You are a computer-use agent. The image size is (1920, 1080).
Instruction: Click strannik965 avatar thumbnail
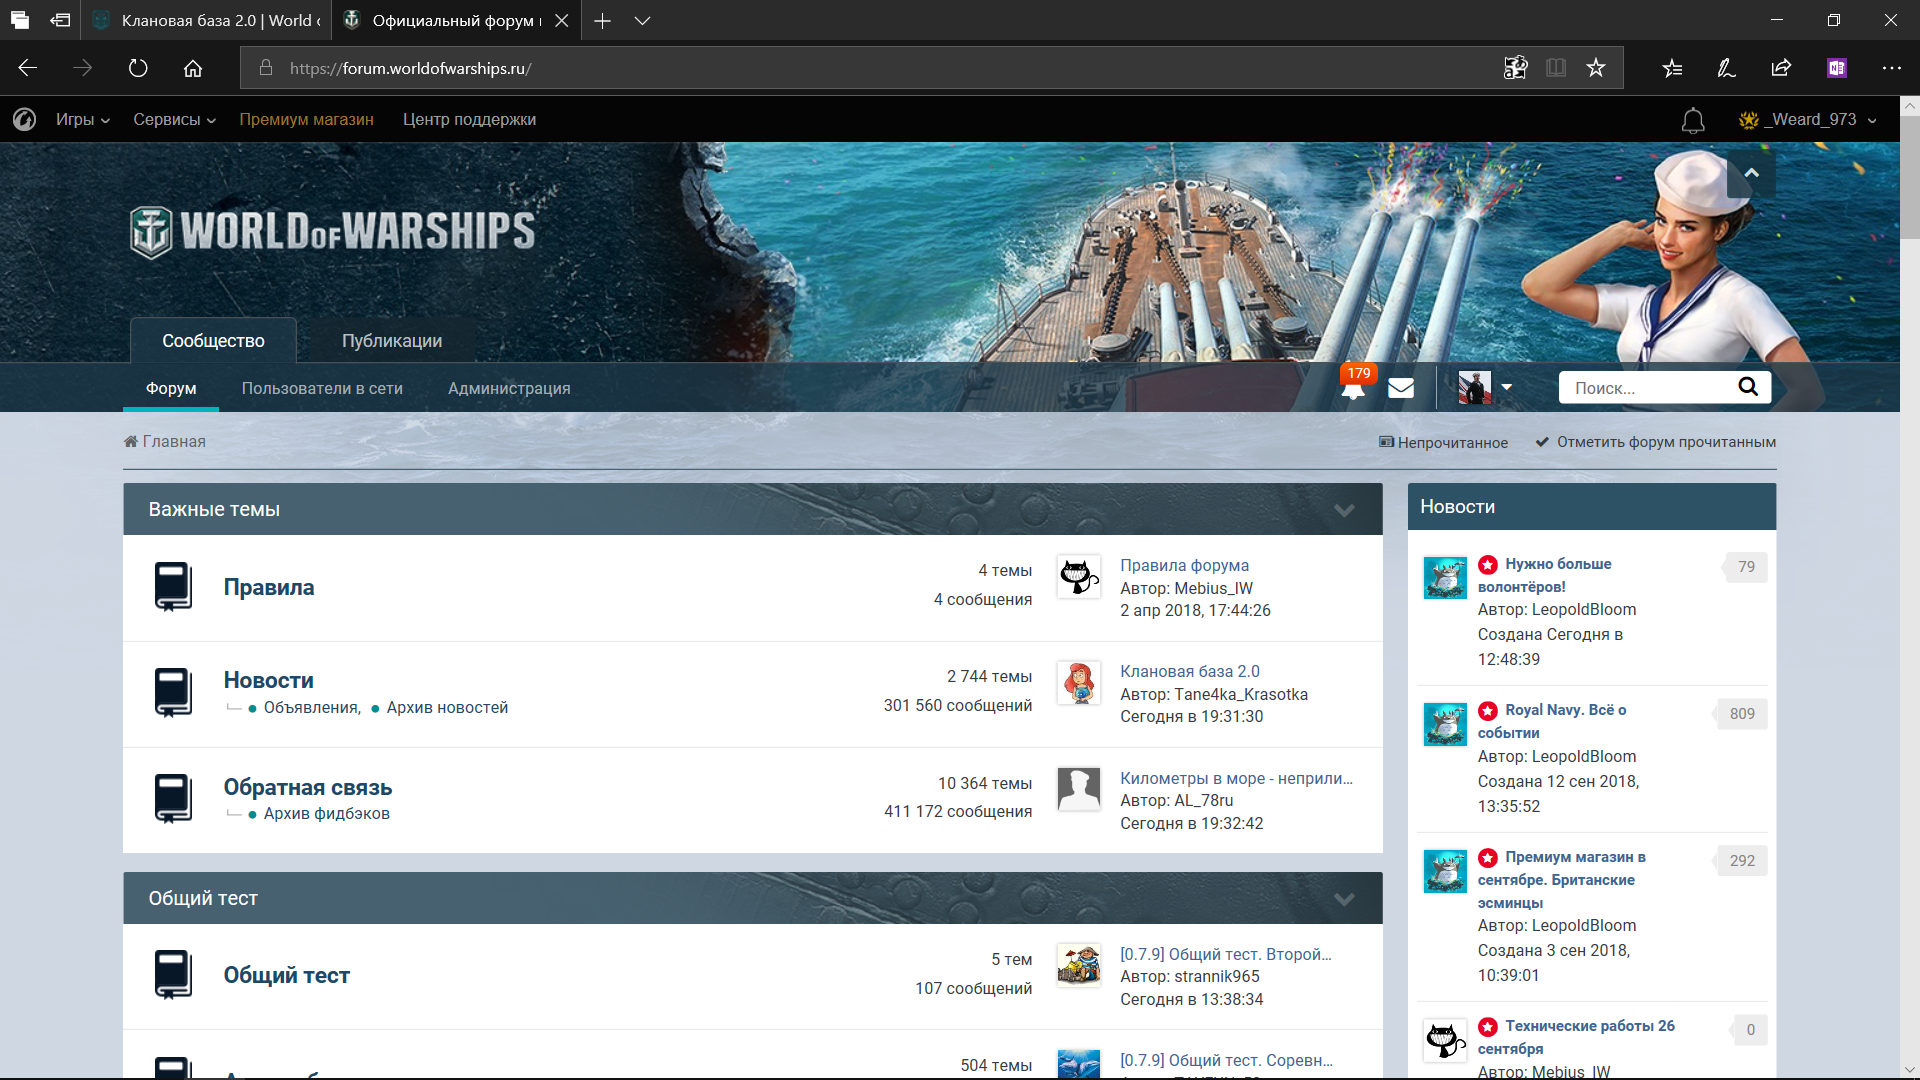[x=1079, y=965]
